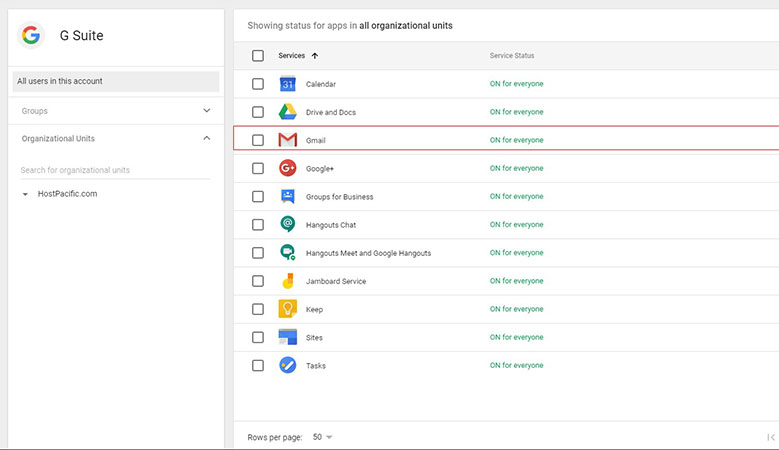Open Groups for Business service
Image resolution: width=779 pixels, height=450 pixels.
(339, 197)
